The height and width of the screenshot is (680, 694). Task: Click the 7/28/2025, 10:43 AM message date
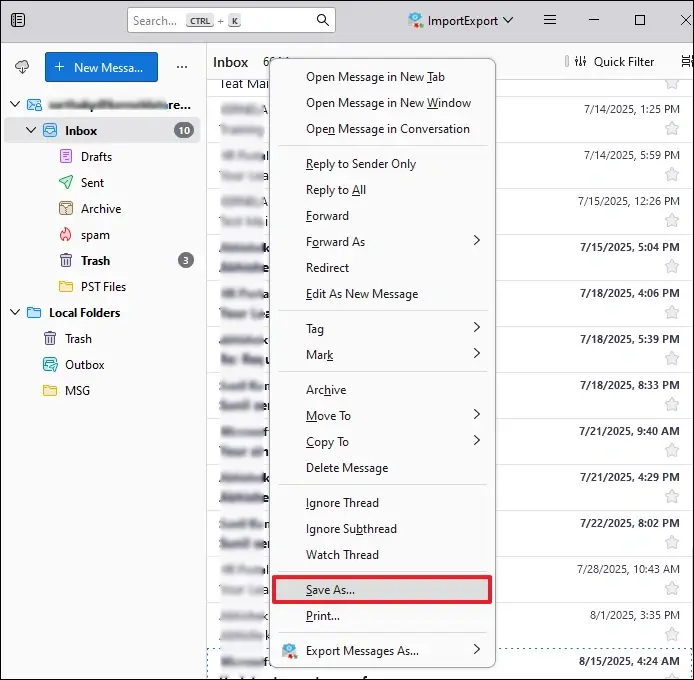pos(628,569)
